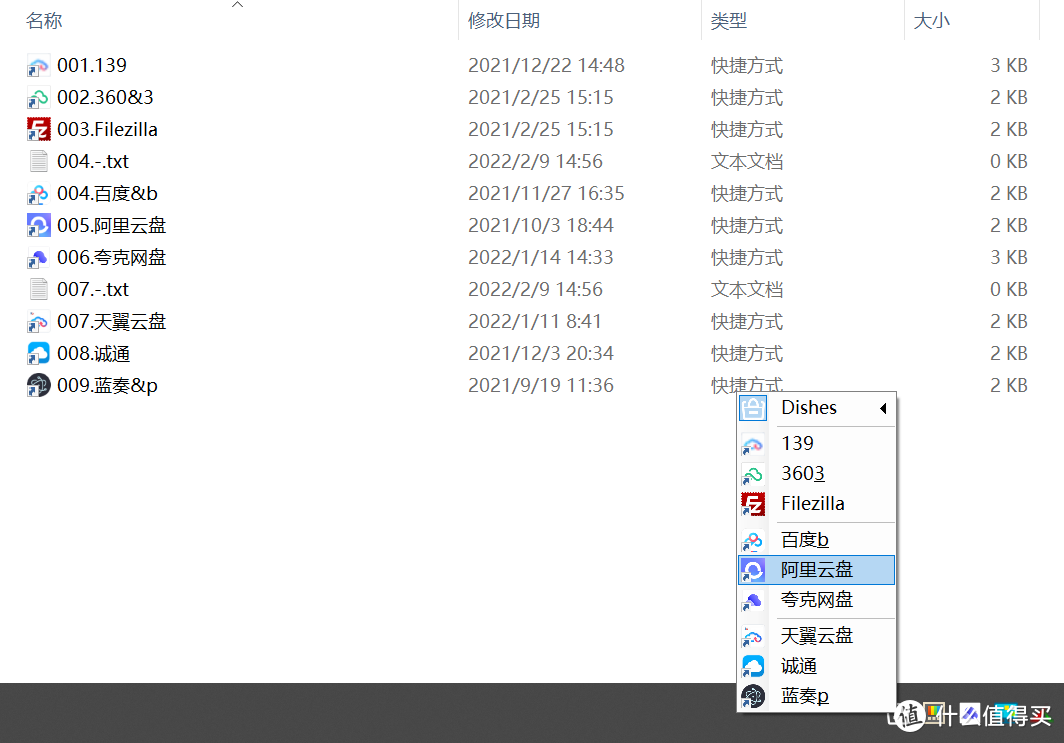Select file name 002.360&3

coord(105,97)
